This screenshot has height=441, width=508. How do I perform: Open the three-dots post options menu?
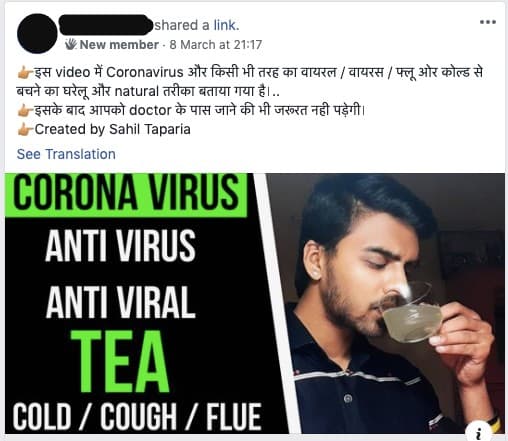click(x=488, y=22)
